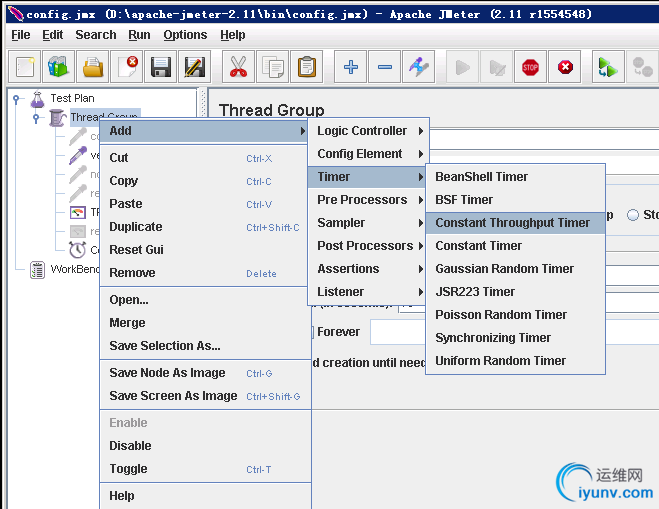The height and width of the screenshot is (509, 659).
Task: Save the test plan with the floppy disk icon
Action: pyautogui.click(x=161, y=67)
